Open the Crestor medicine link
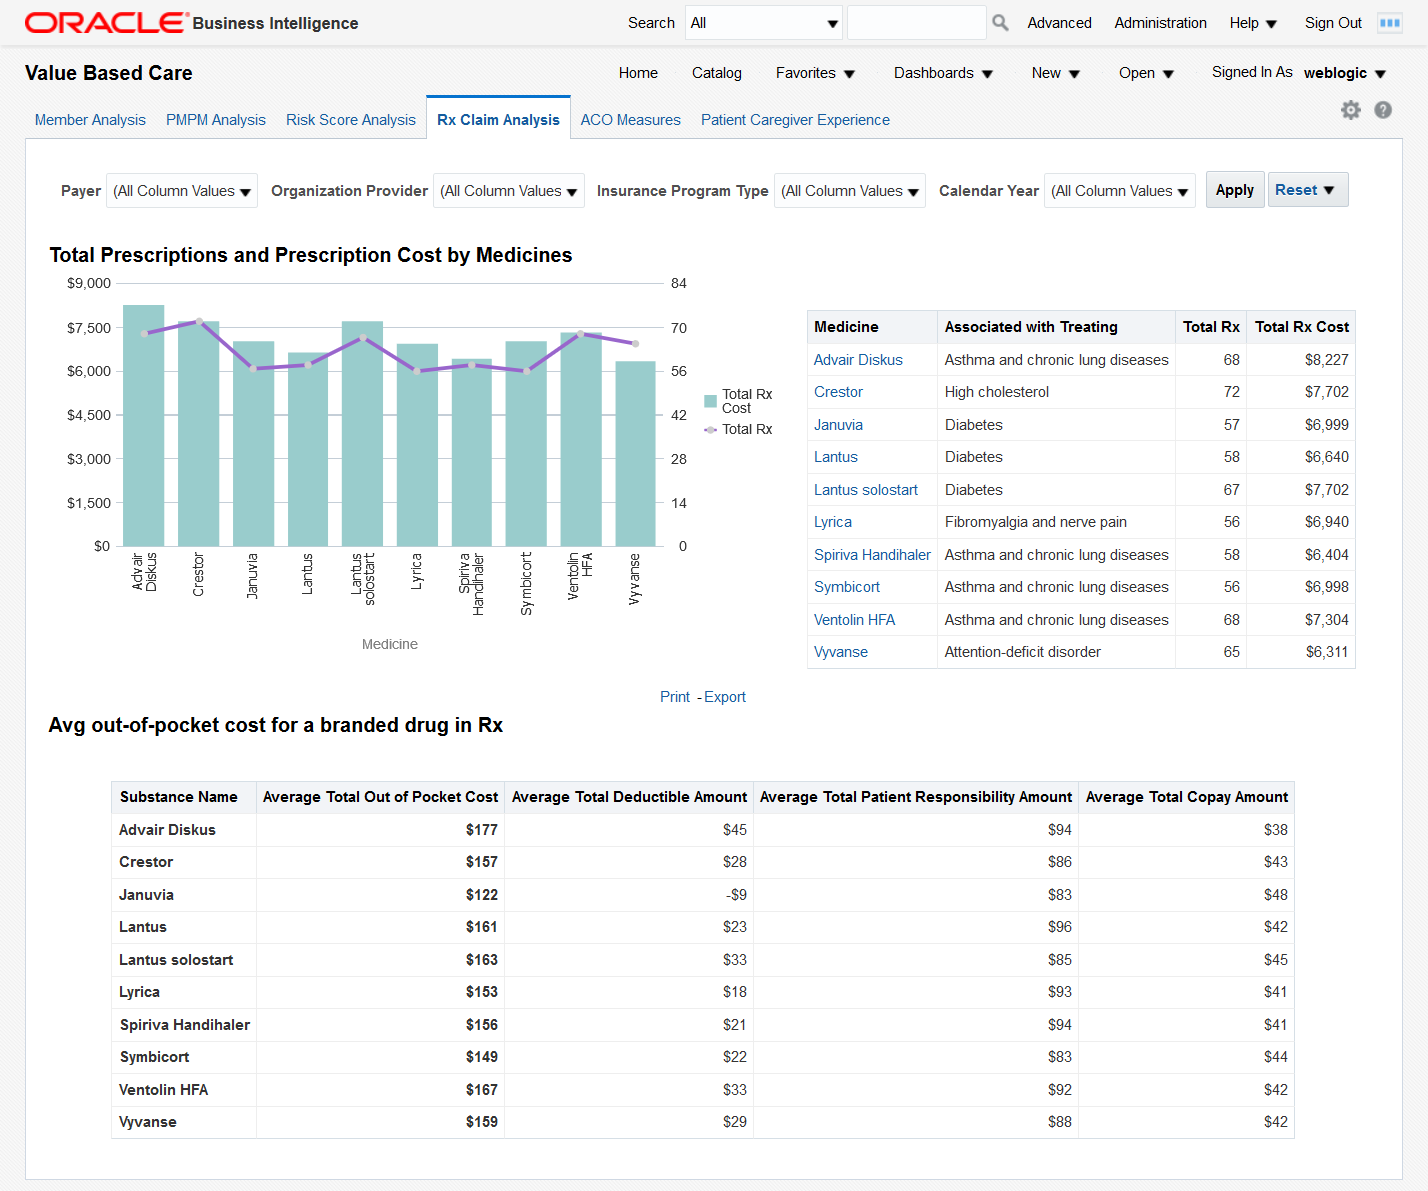Screen dimensions: 1428x1191 click(838, 392)
